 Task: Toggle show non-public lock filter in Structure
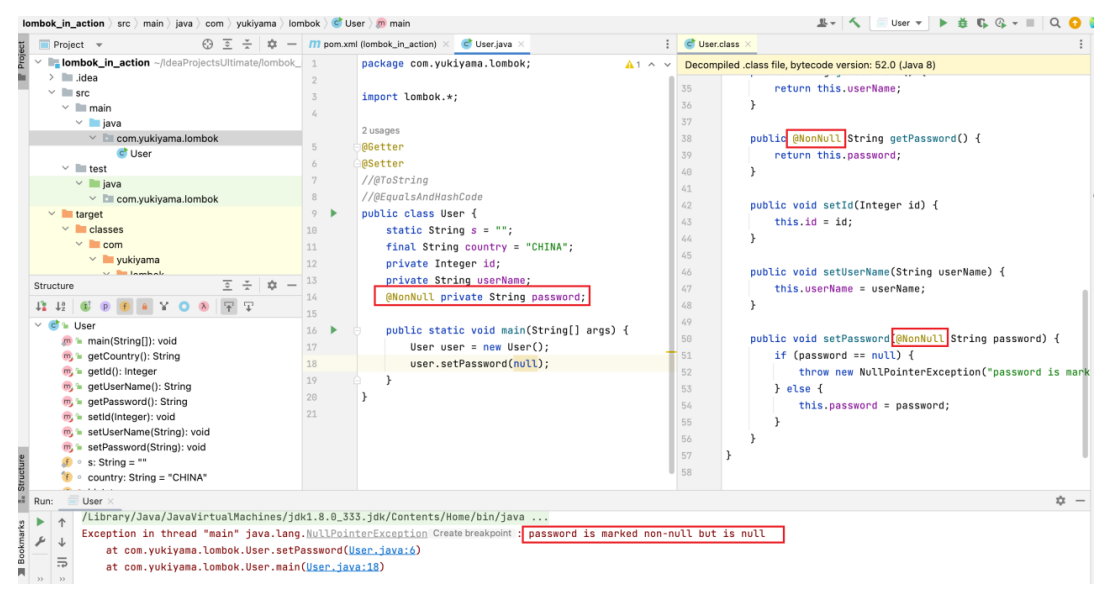tap(144, 306)
